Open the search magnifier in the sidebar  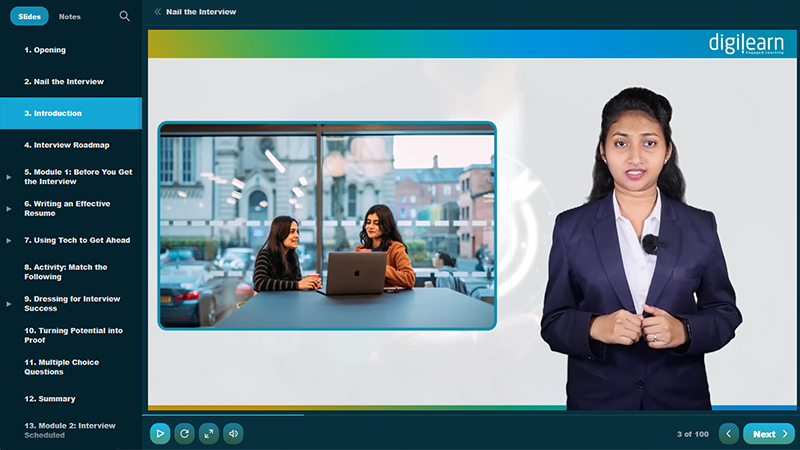click(125, 16)
